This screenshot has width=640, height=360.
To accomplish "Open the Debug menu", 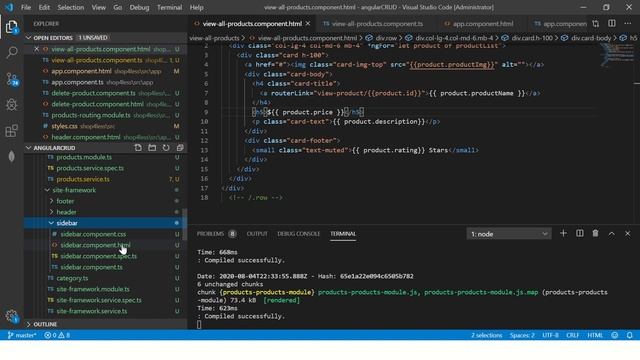I will pyautogui.click(x=139, y=7).
